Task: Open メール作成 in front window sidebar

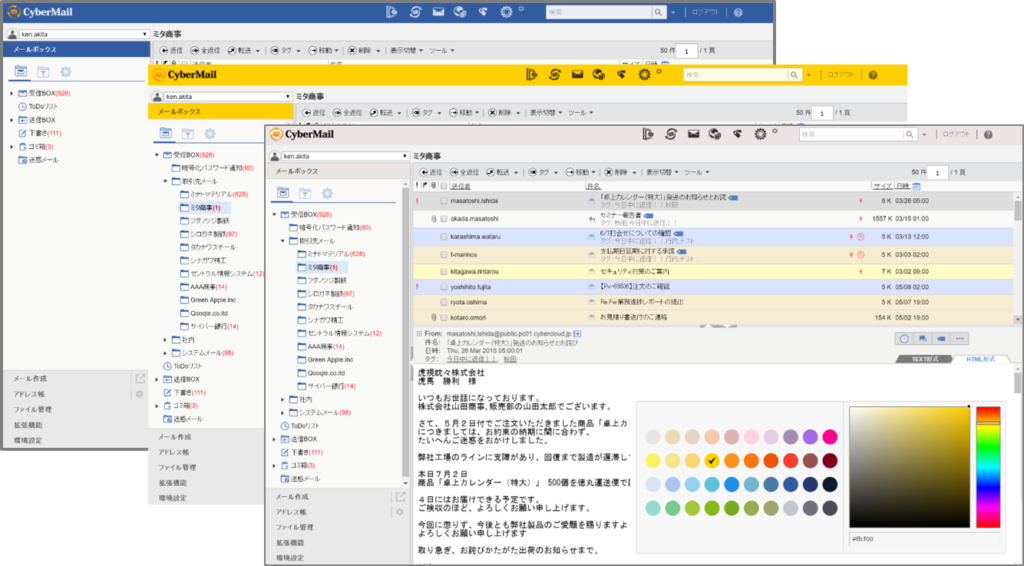Action: [291, 497]
